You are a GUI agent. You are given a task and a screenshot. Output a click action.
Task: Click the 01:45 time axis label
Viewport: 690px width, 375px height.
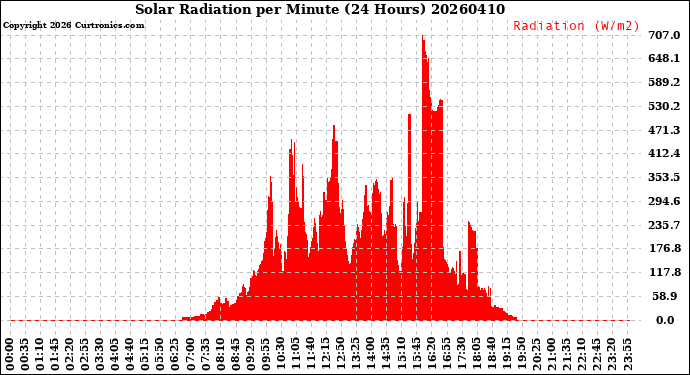point(55,355)
